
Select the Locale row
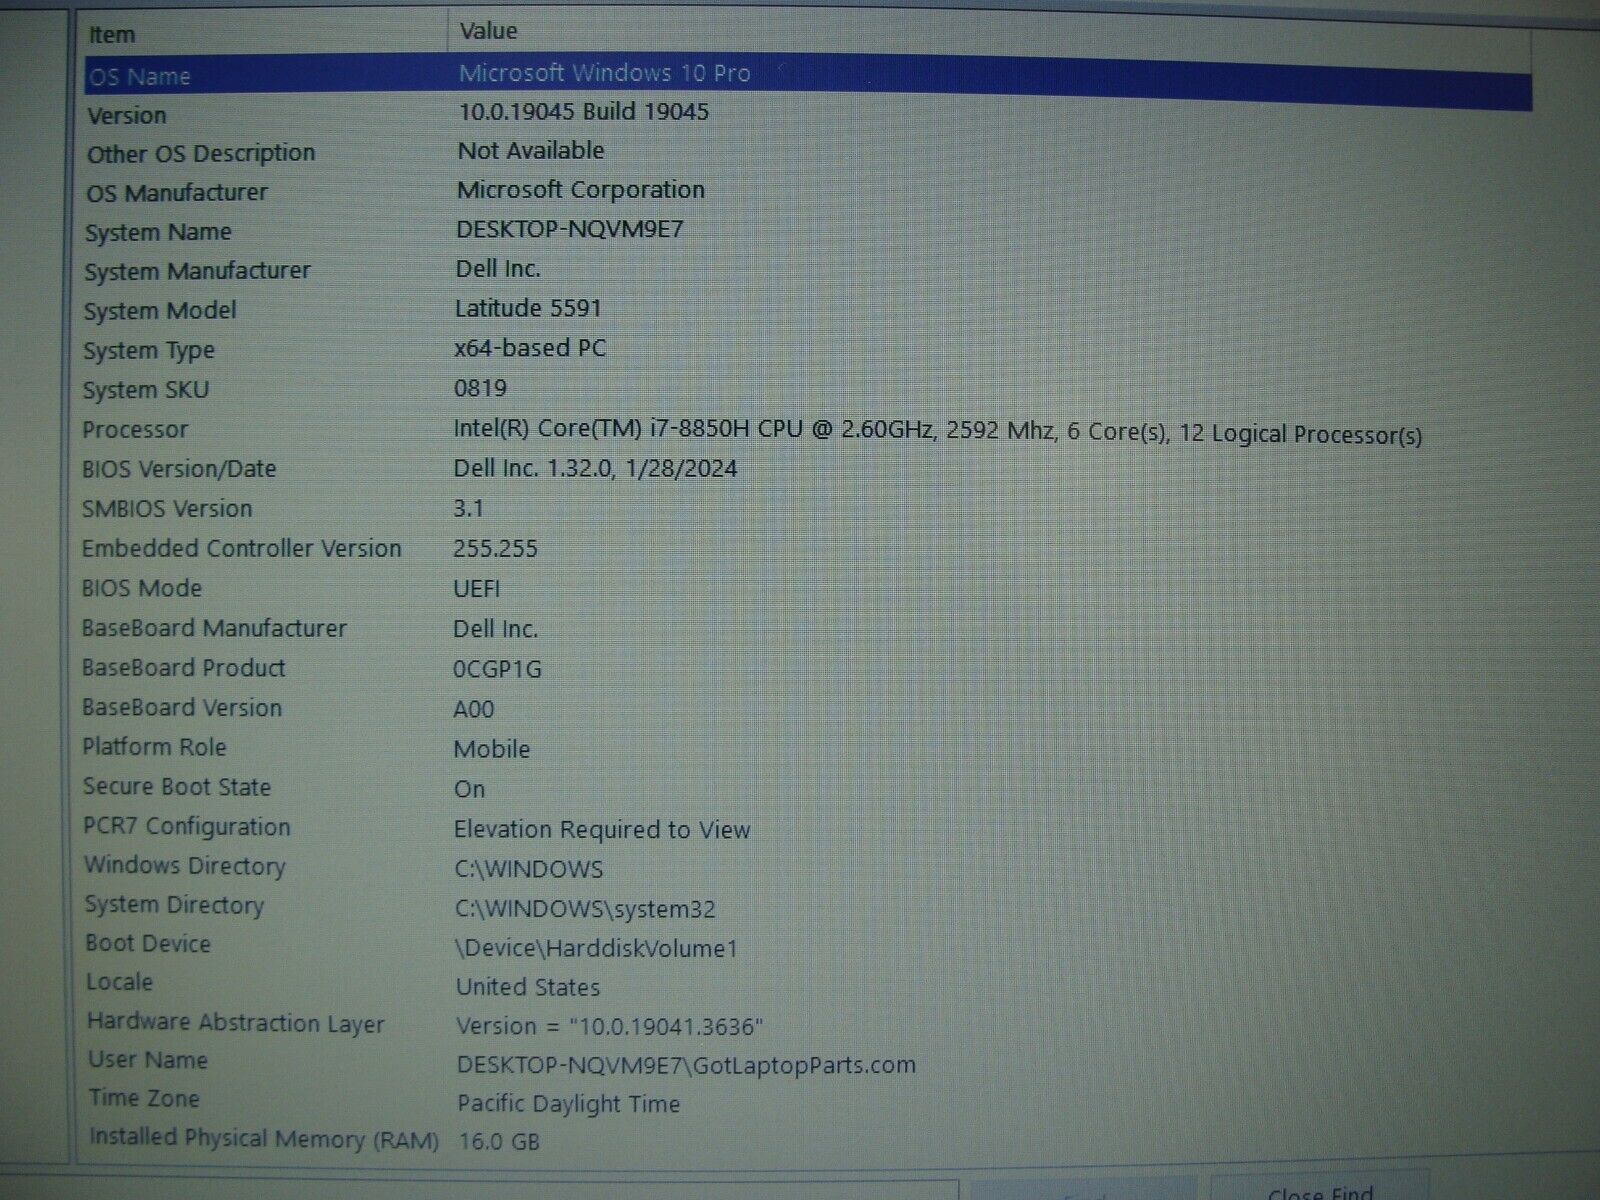coord(119,982)
